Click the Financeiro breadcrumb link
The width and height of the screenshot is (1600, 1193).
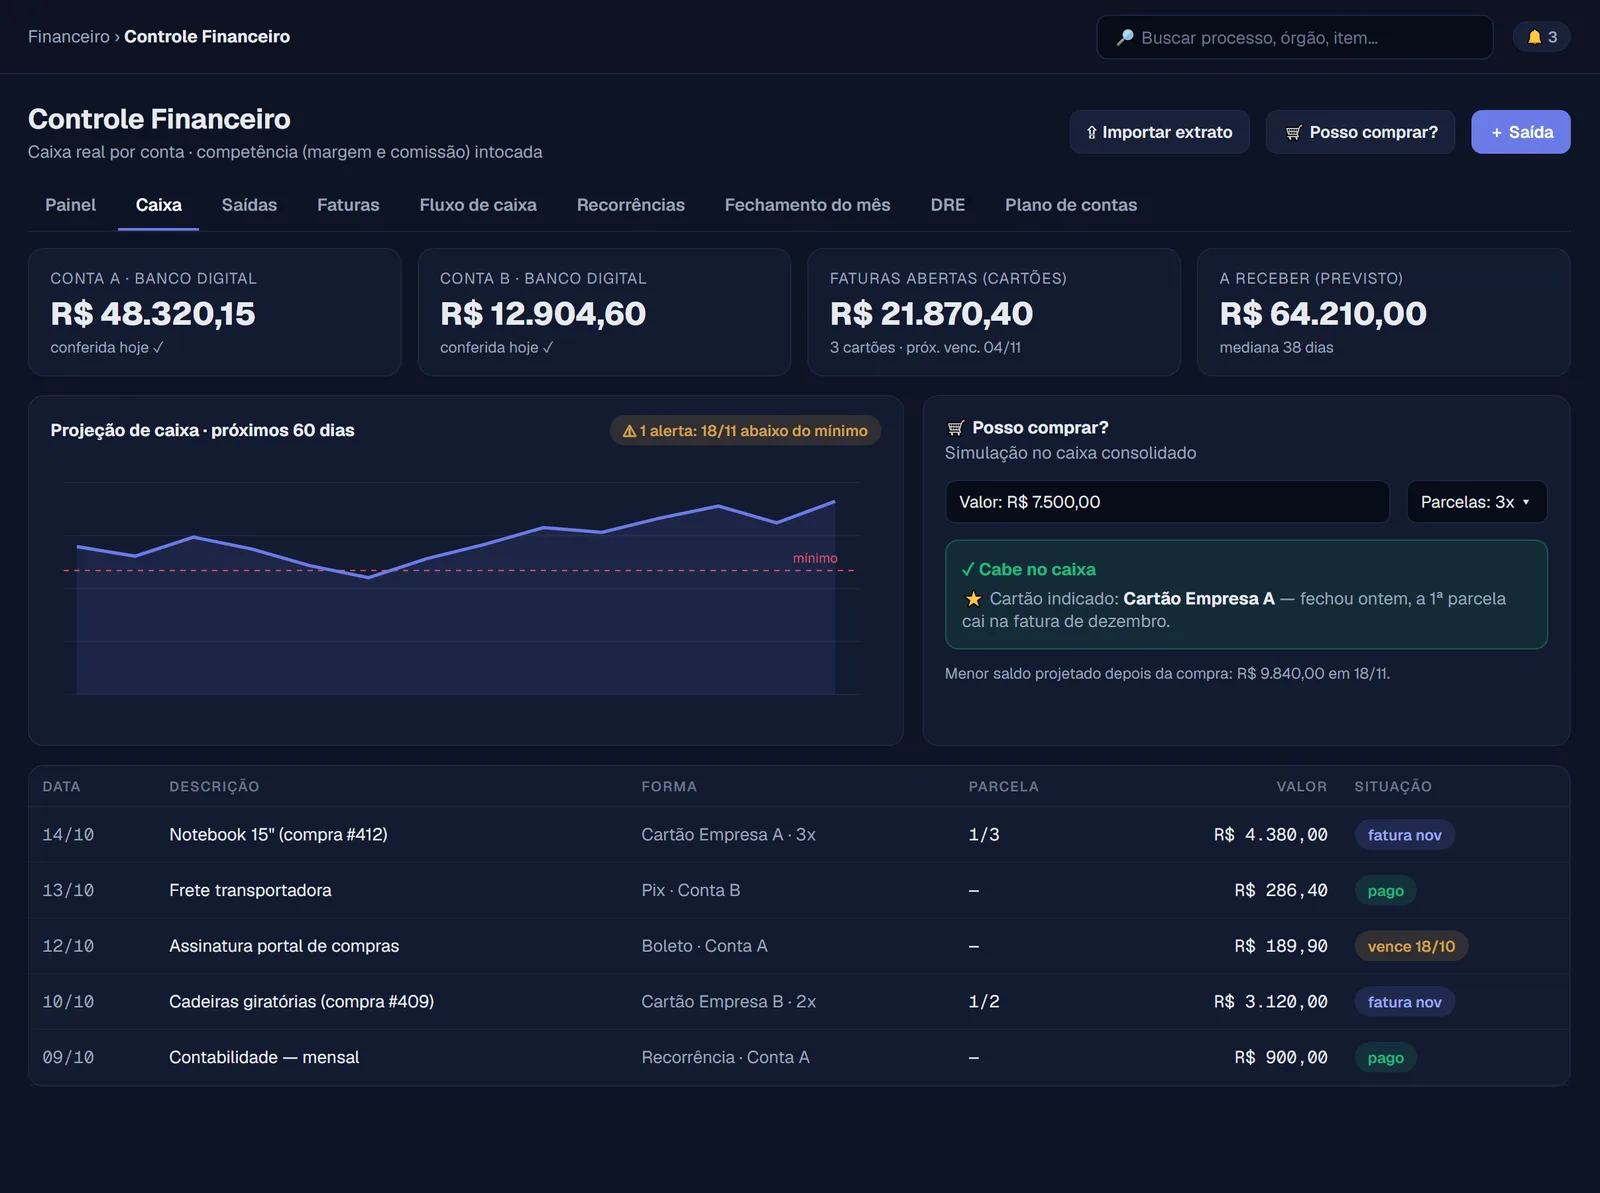(69, 37)
